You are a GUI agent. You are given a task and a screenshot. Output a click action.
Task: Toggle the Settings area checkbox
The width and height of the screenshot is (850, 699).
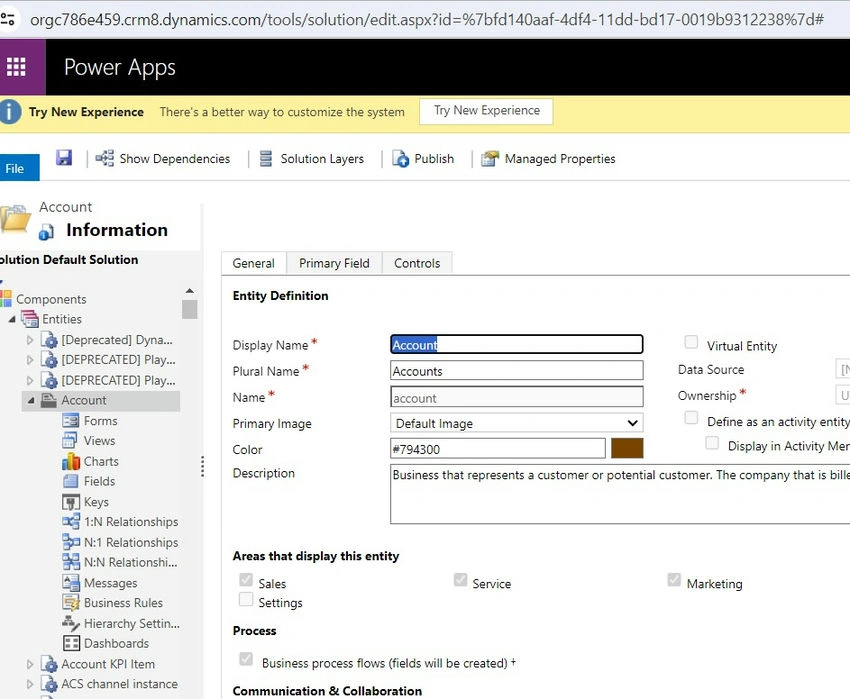point(246,599)
